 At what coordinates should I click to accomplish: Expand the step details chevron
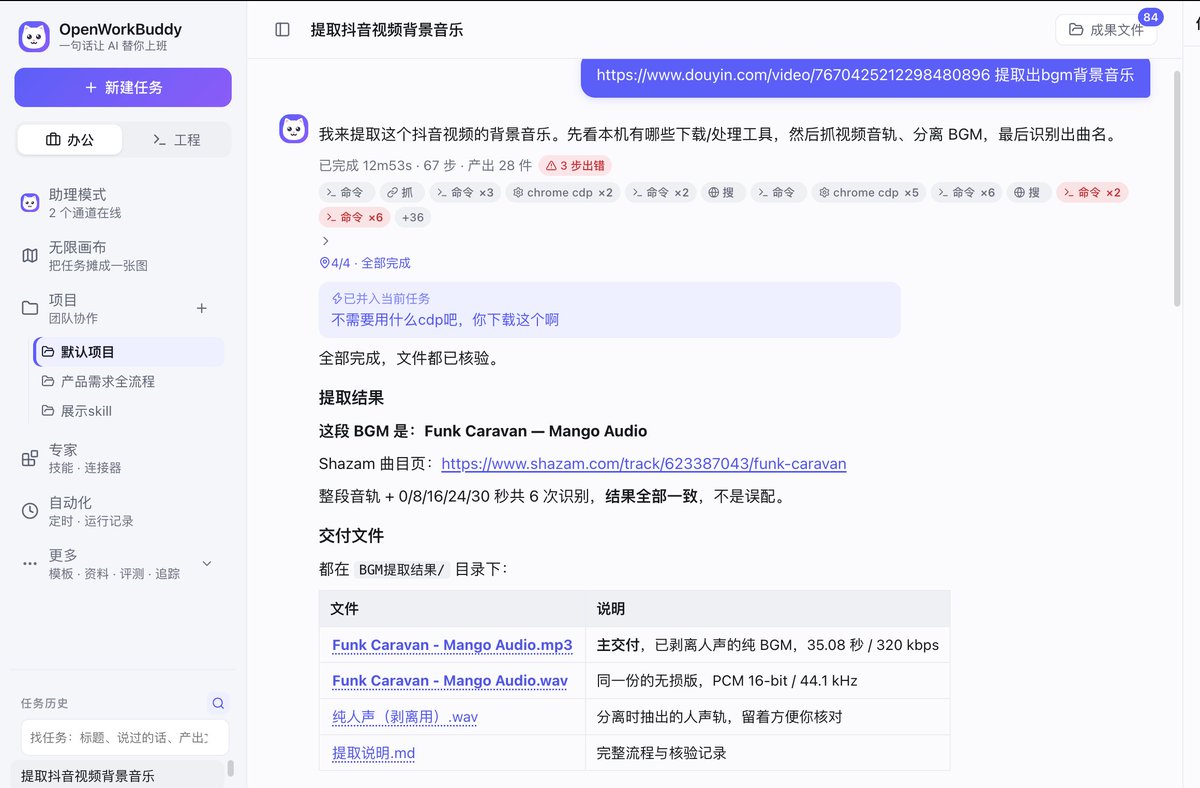(325, 241)
